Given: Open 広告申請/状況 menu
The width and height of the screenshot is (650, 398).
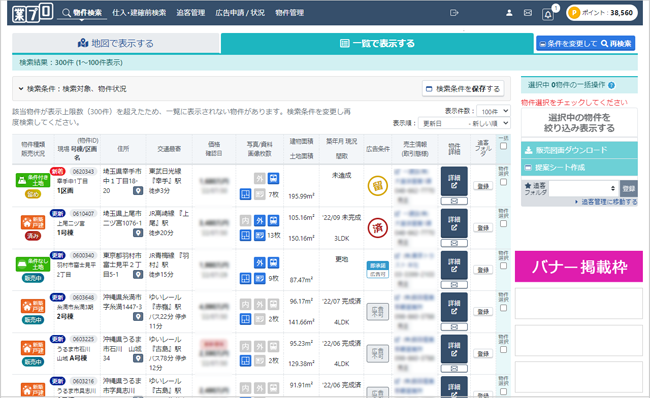Looking at the screenshot, I should tap(240, 13).
